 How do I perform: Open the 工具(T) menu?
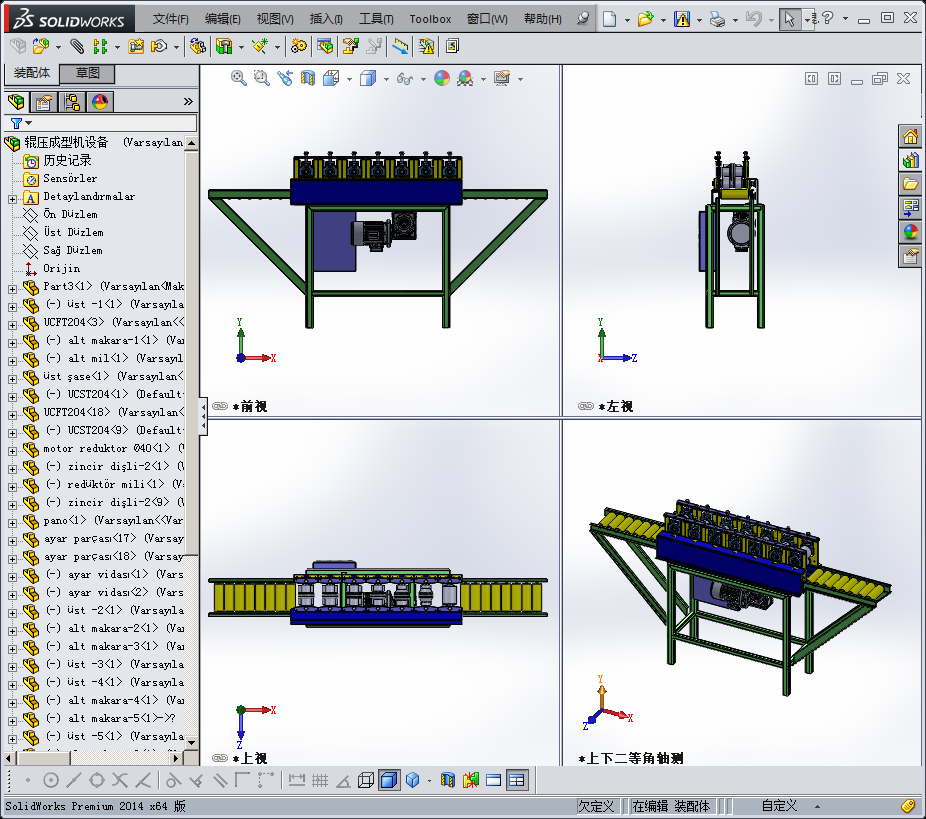click(x=376, y=19)
